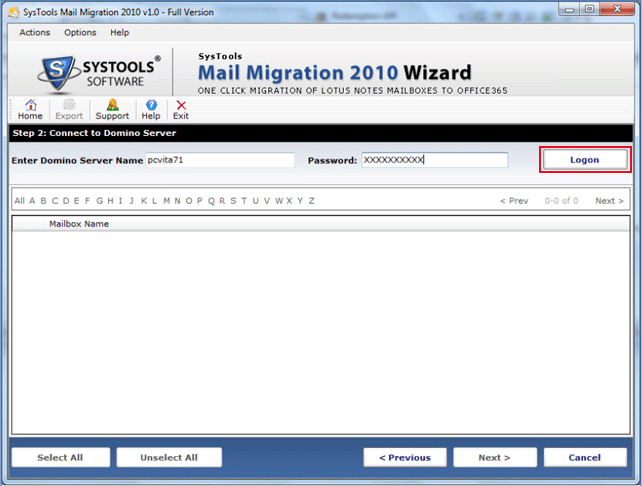
Task: Filter mailboxes by letter P
Action: [x=199, y=201]
